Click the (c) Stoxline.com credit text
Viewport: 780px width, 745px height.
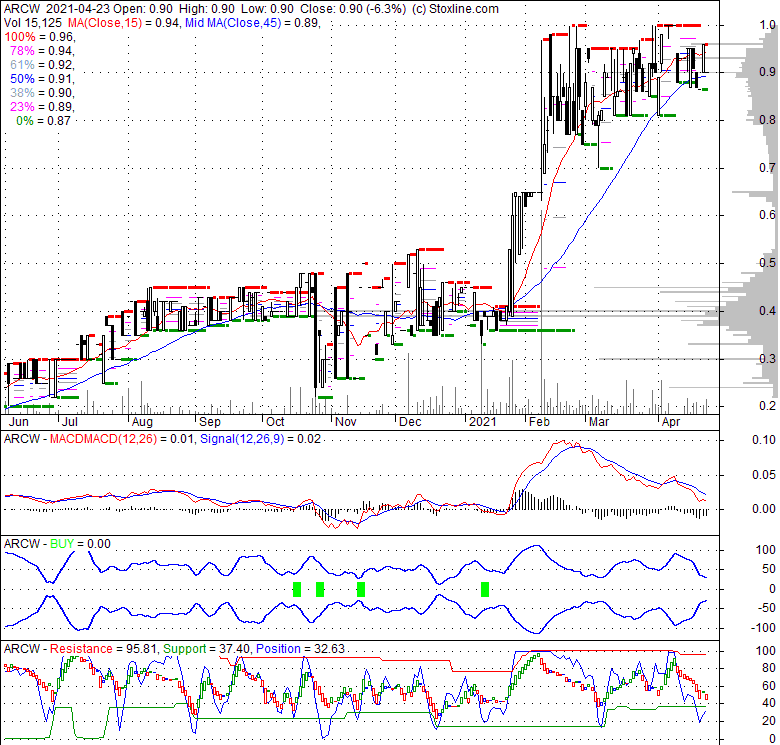[x=455, y=9]
